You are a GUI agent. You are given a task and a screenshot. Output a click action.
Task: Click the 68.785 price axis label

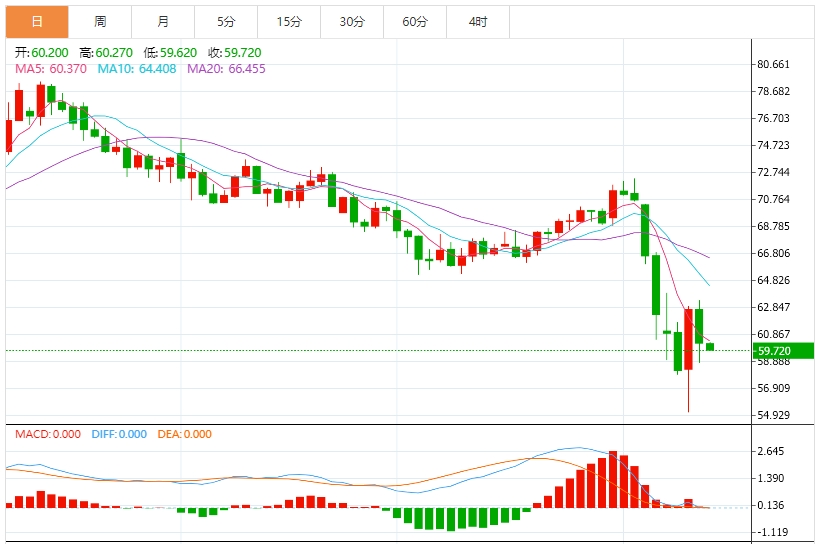click(773, 226)
